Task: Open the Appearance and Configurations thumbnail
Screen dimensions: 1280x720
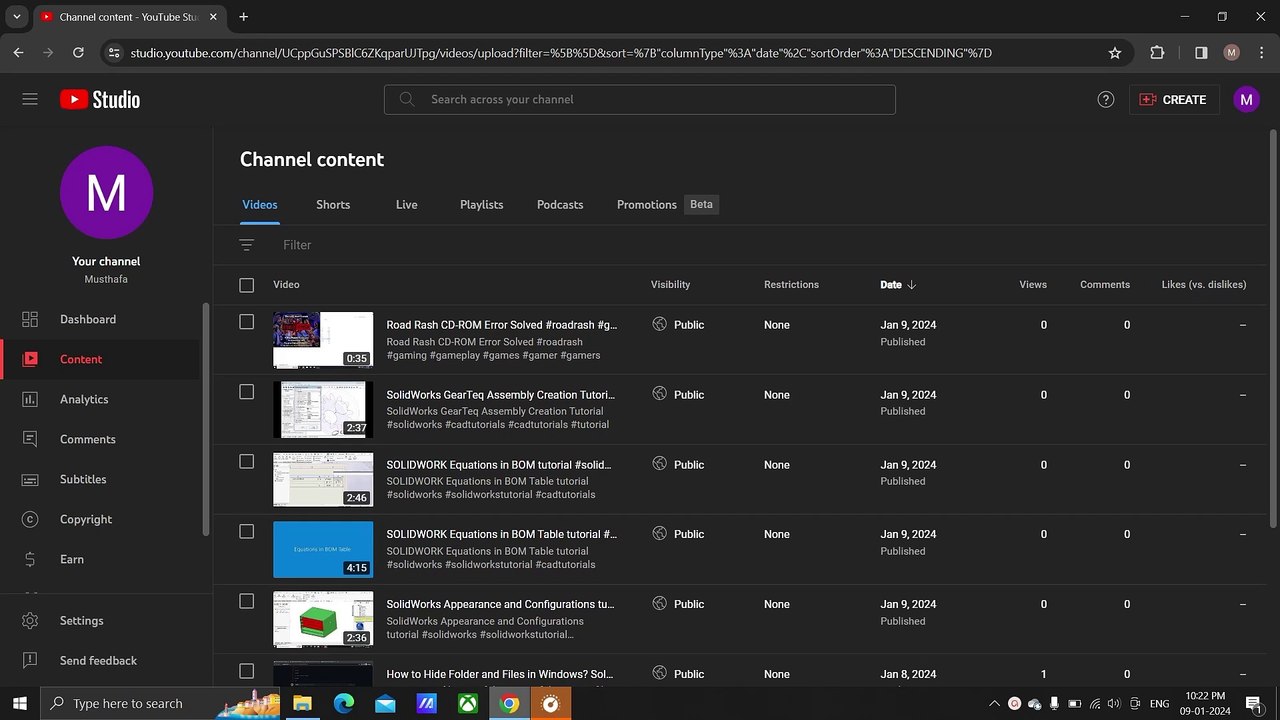Action: tap(323, 619)
